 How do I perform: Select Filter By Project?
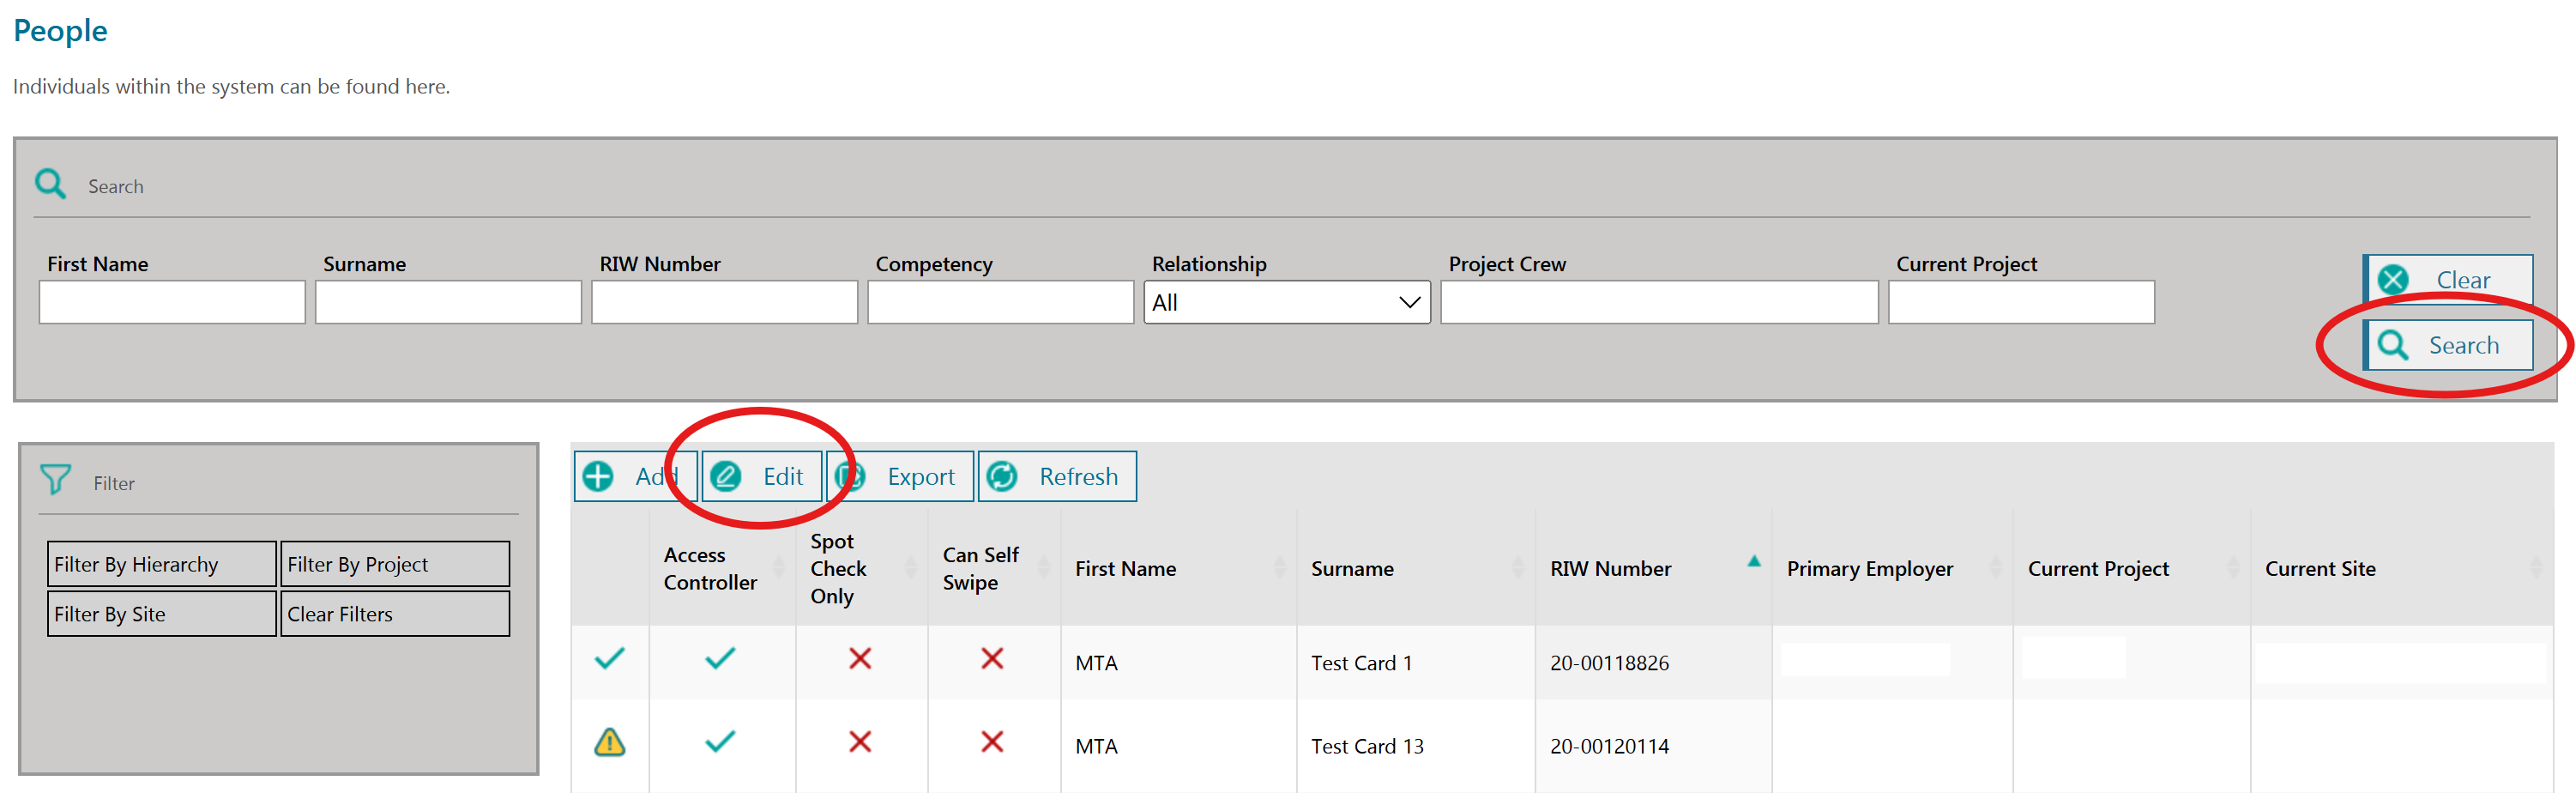[395, 564]
